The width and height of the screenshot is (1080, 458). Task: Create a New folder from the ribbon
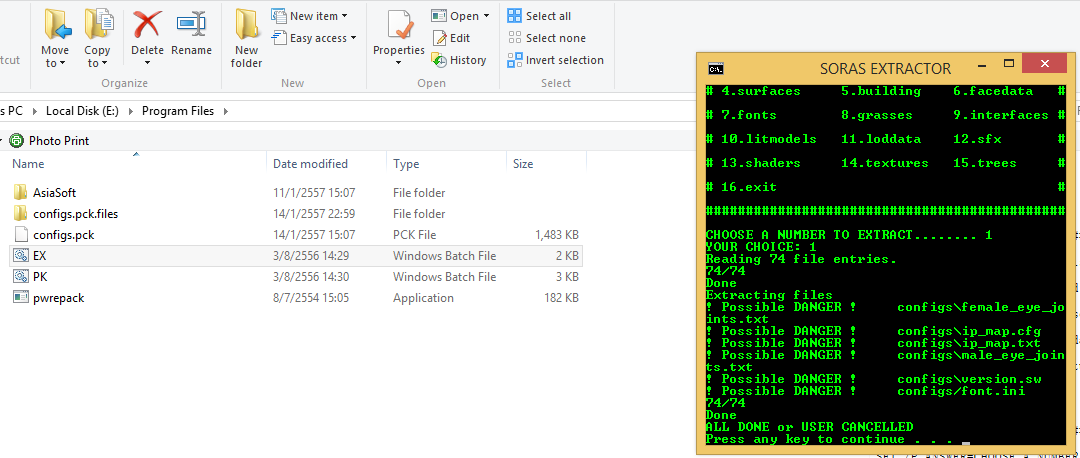click(x=246, y=39)
